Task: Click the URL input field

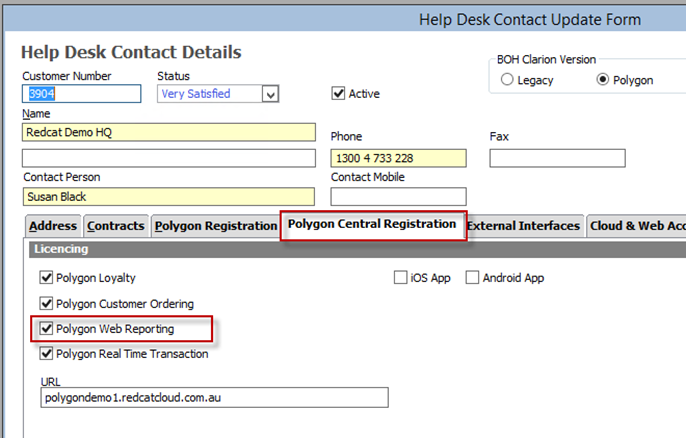Action: (214, 397)
